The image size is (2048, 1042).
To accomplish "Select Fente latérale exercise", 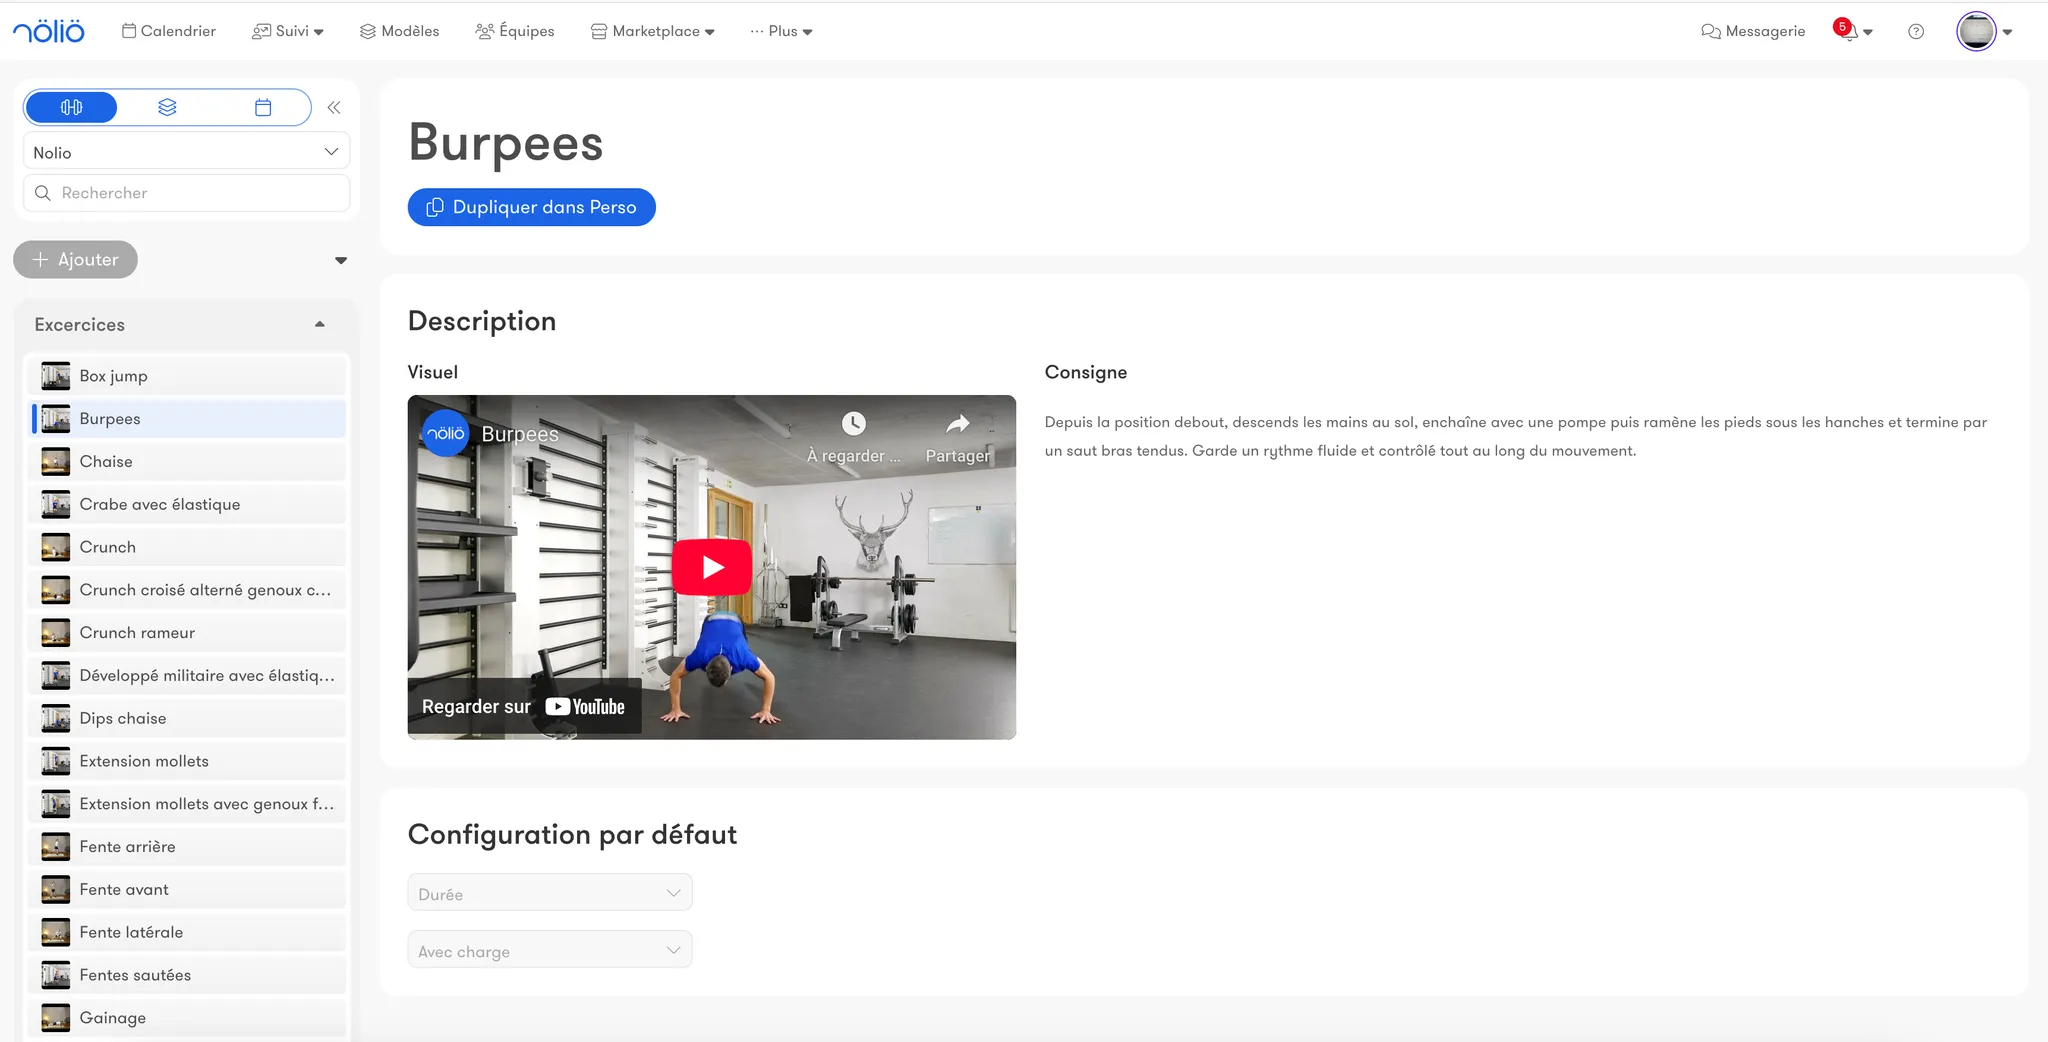I will click(189, 932).
